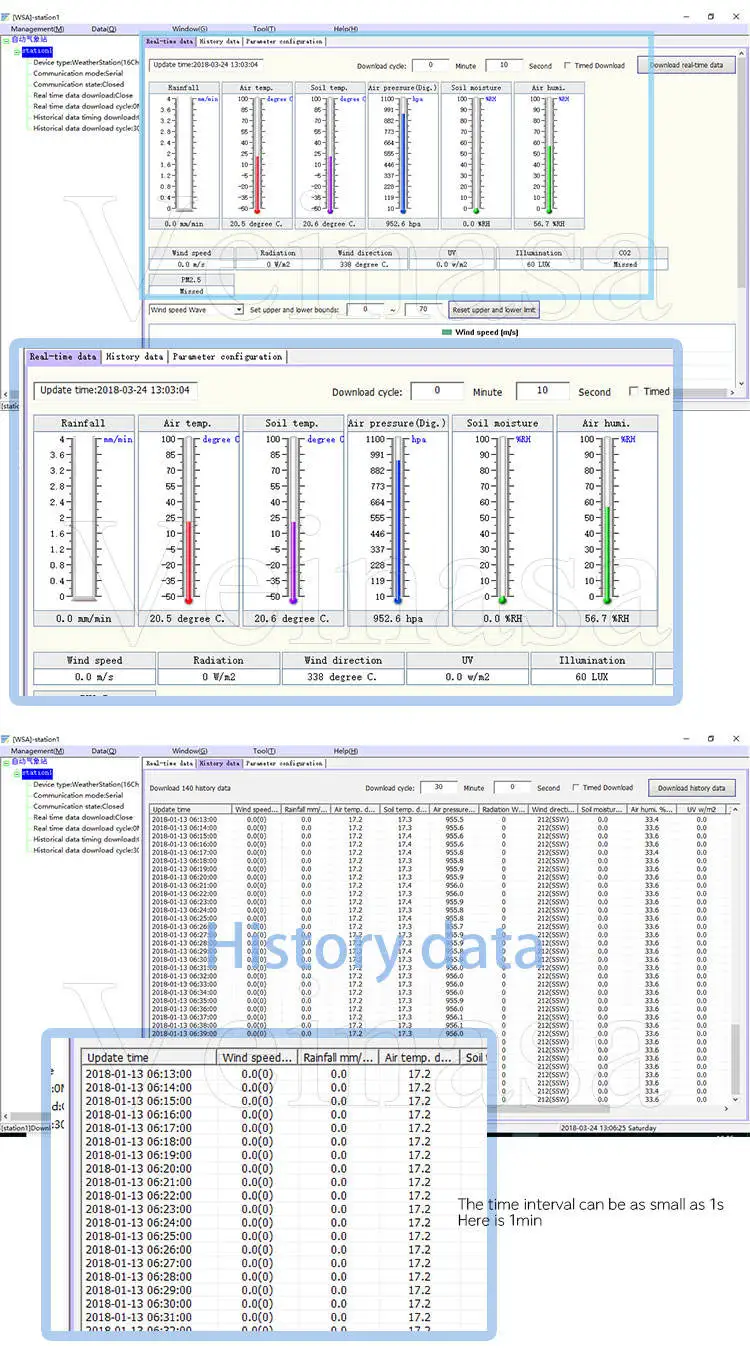Open Management(M) menu in upper window

tap(38, 29)
